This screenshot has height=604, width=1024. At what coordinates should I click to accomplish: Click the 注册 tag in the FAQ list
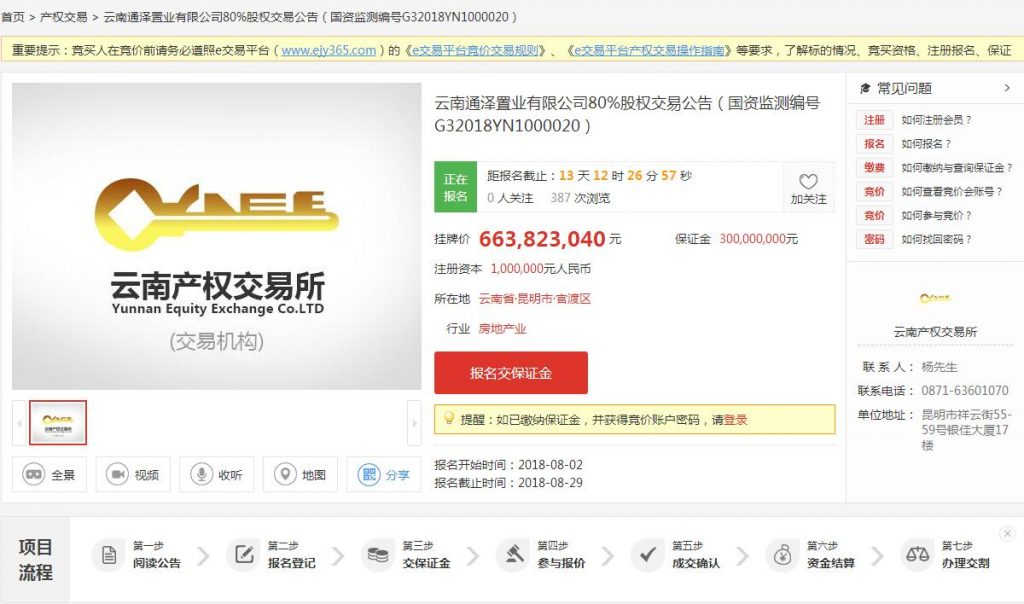[874, 120]
